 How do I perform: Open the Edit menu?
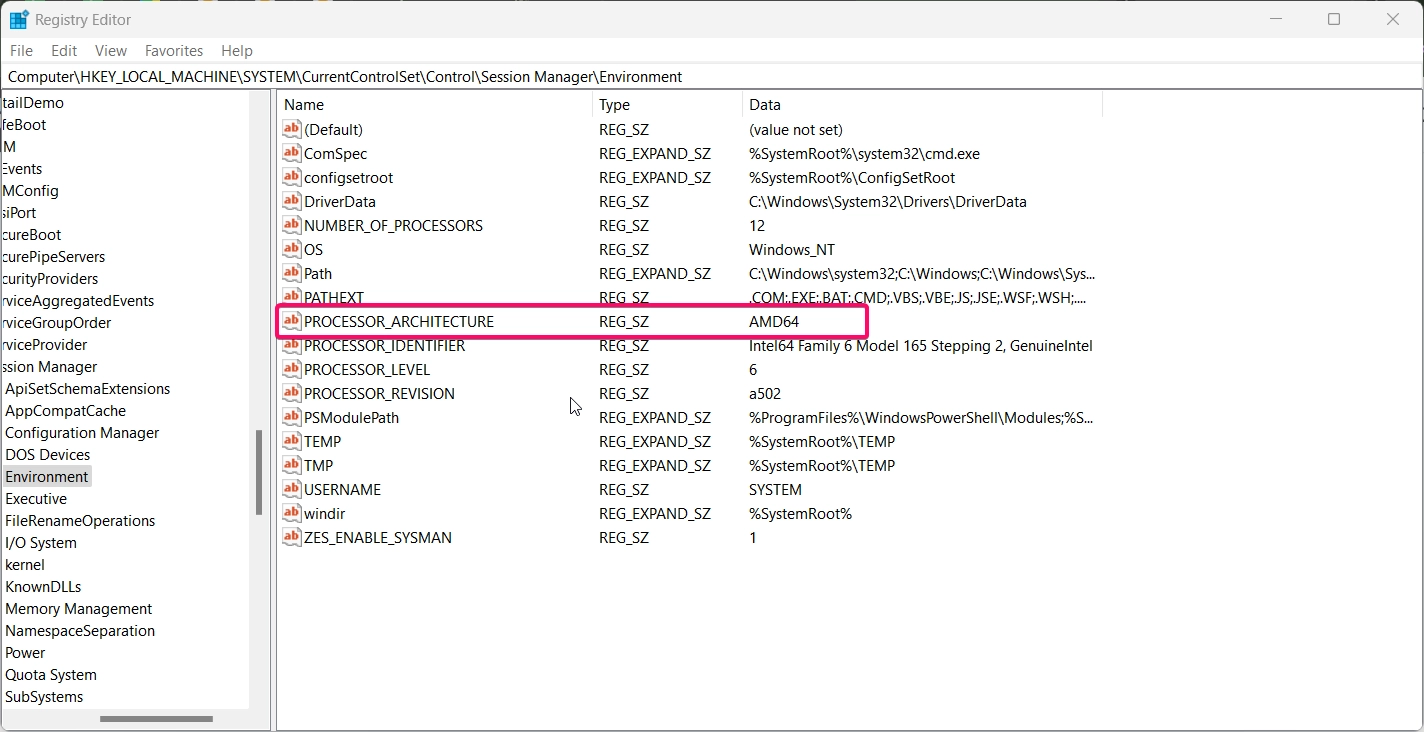point(64,50)
